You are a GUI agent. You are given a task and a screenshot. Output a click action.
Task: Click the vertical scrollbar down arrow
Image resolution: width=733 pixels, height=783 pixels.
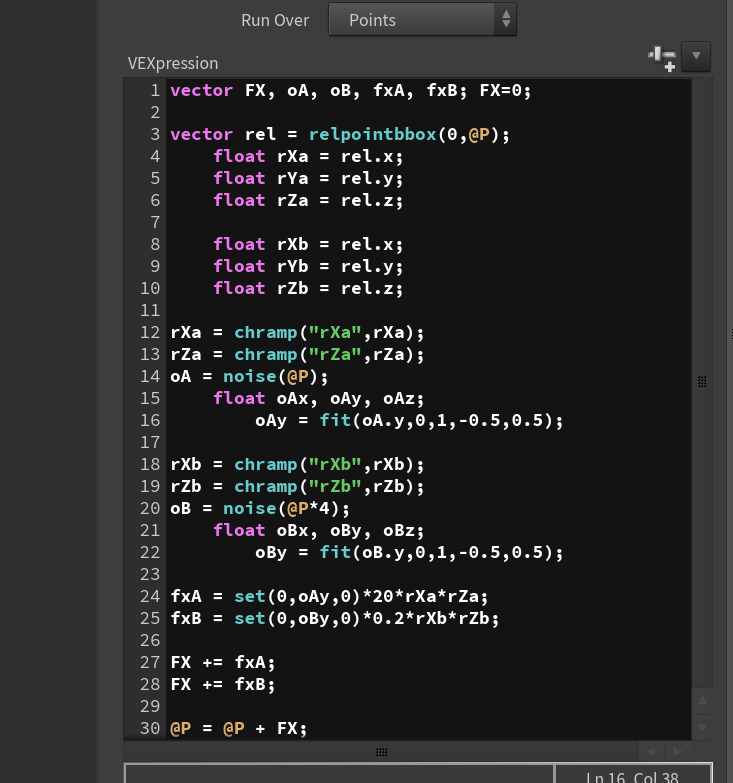[702, 728]
